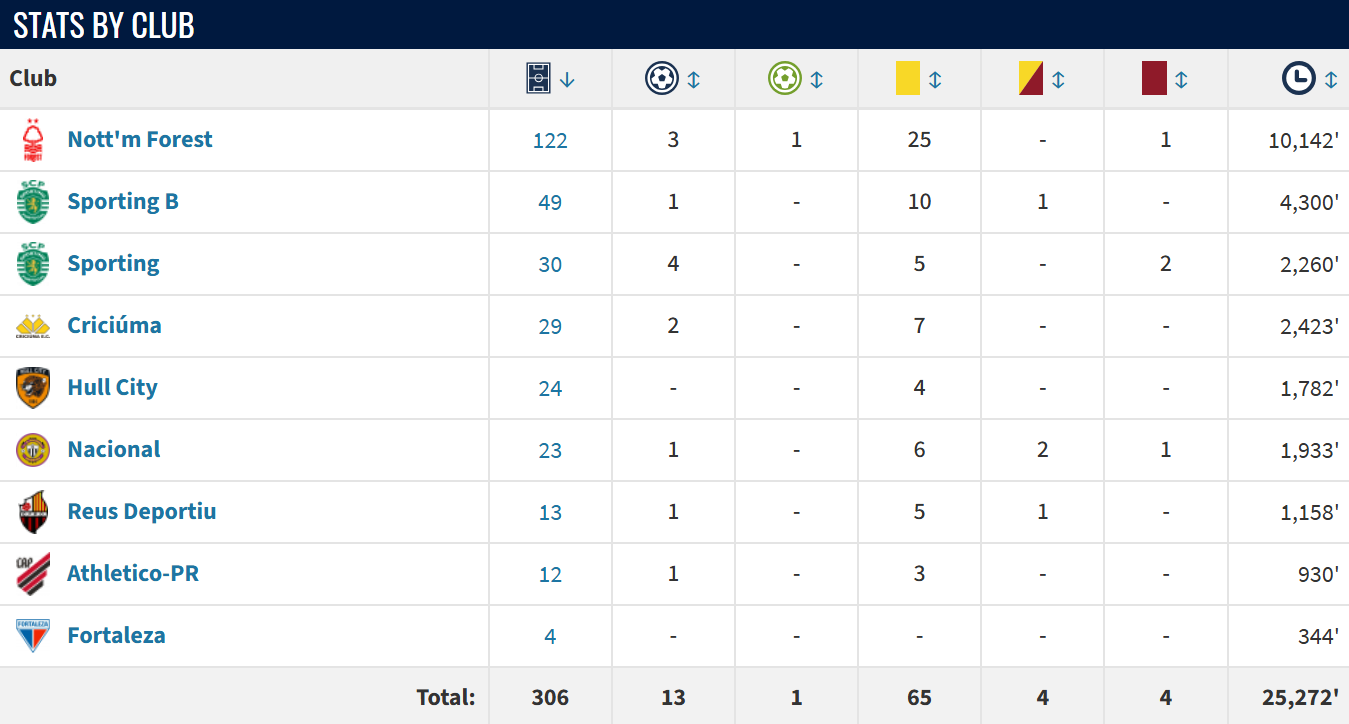The height and width of the screenshot is (724, 1349).
Task: Open the Nott'm Forest club link
Action: point(140,140)
